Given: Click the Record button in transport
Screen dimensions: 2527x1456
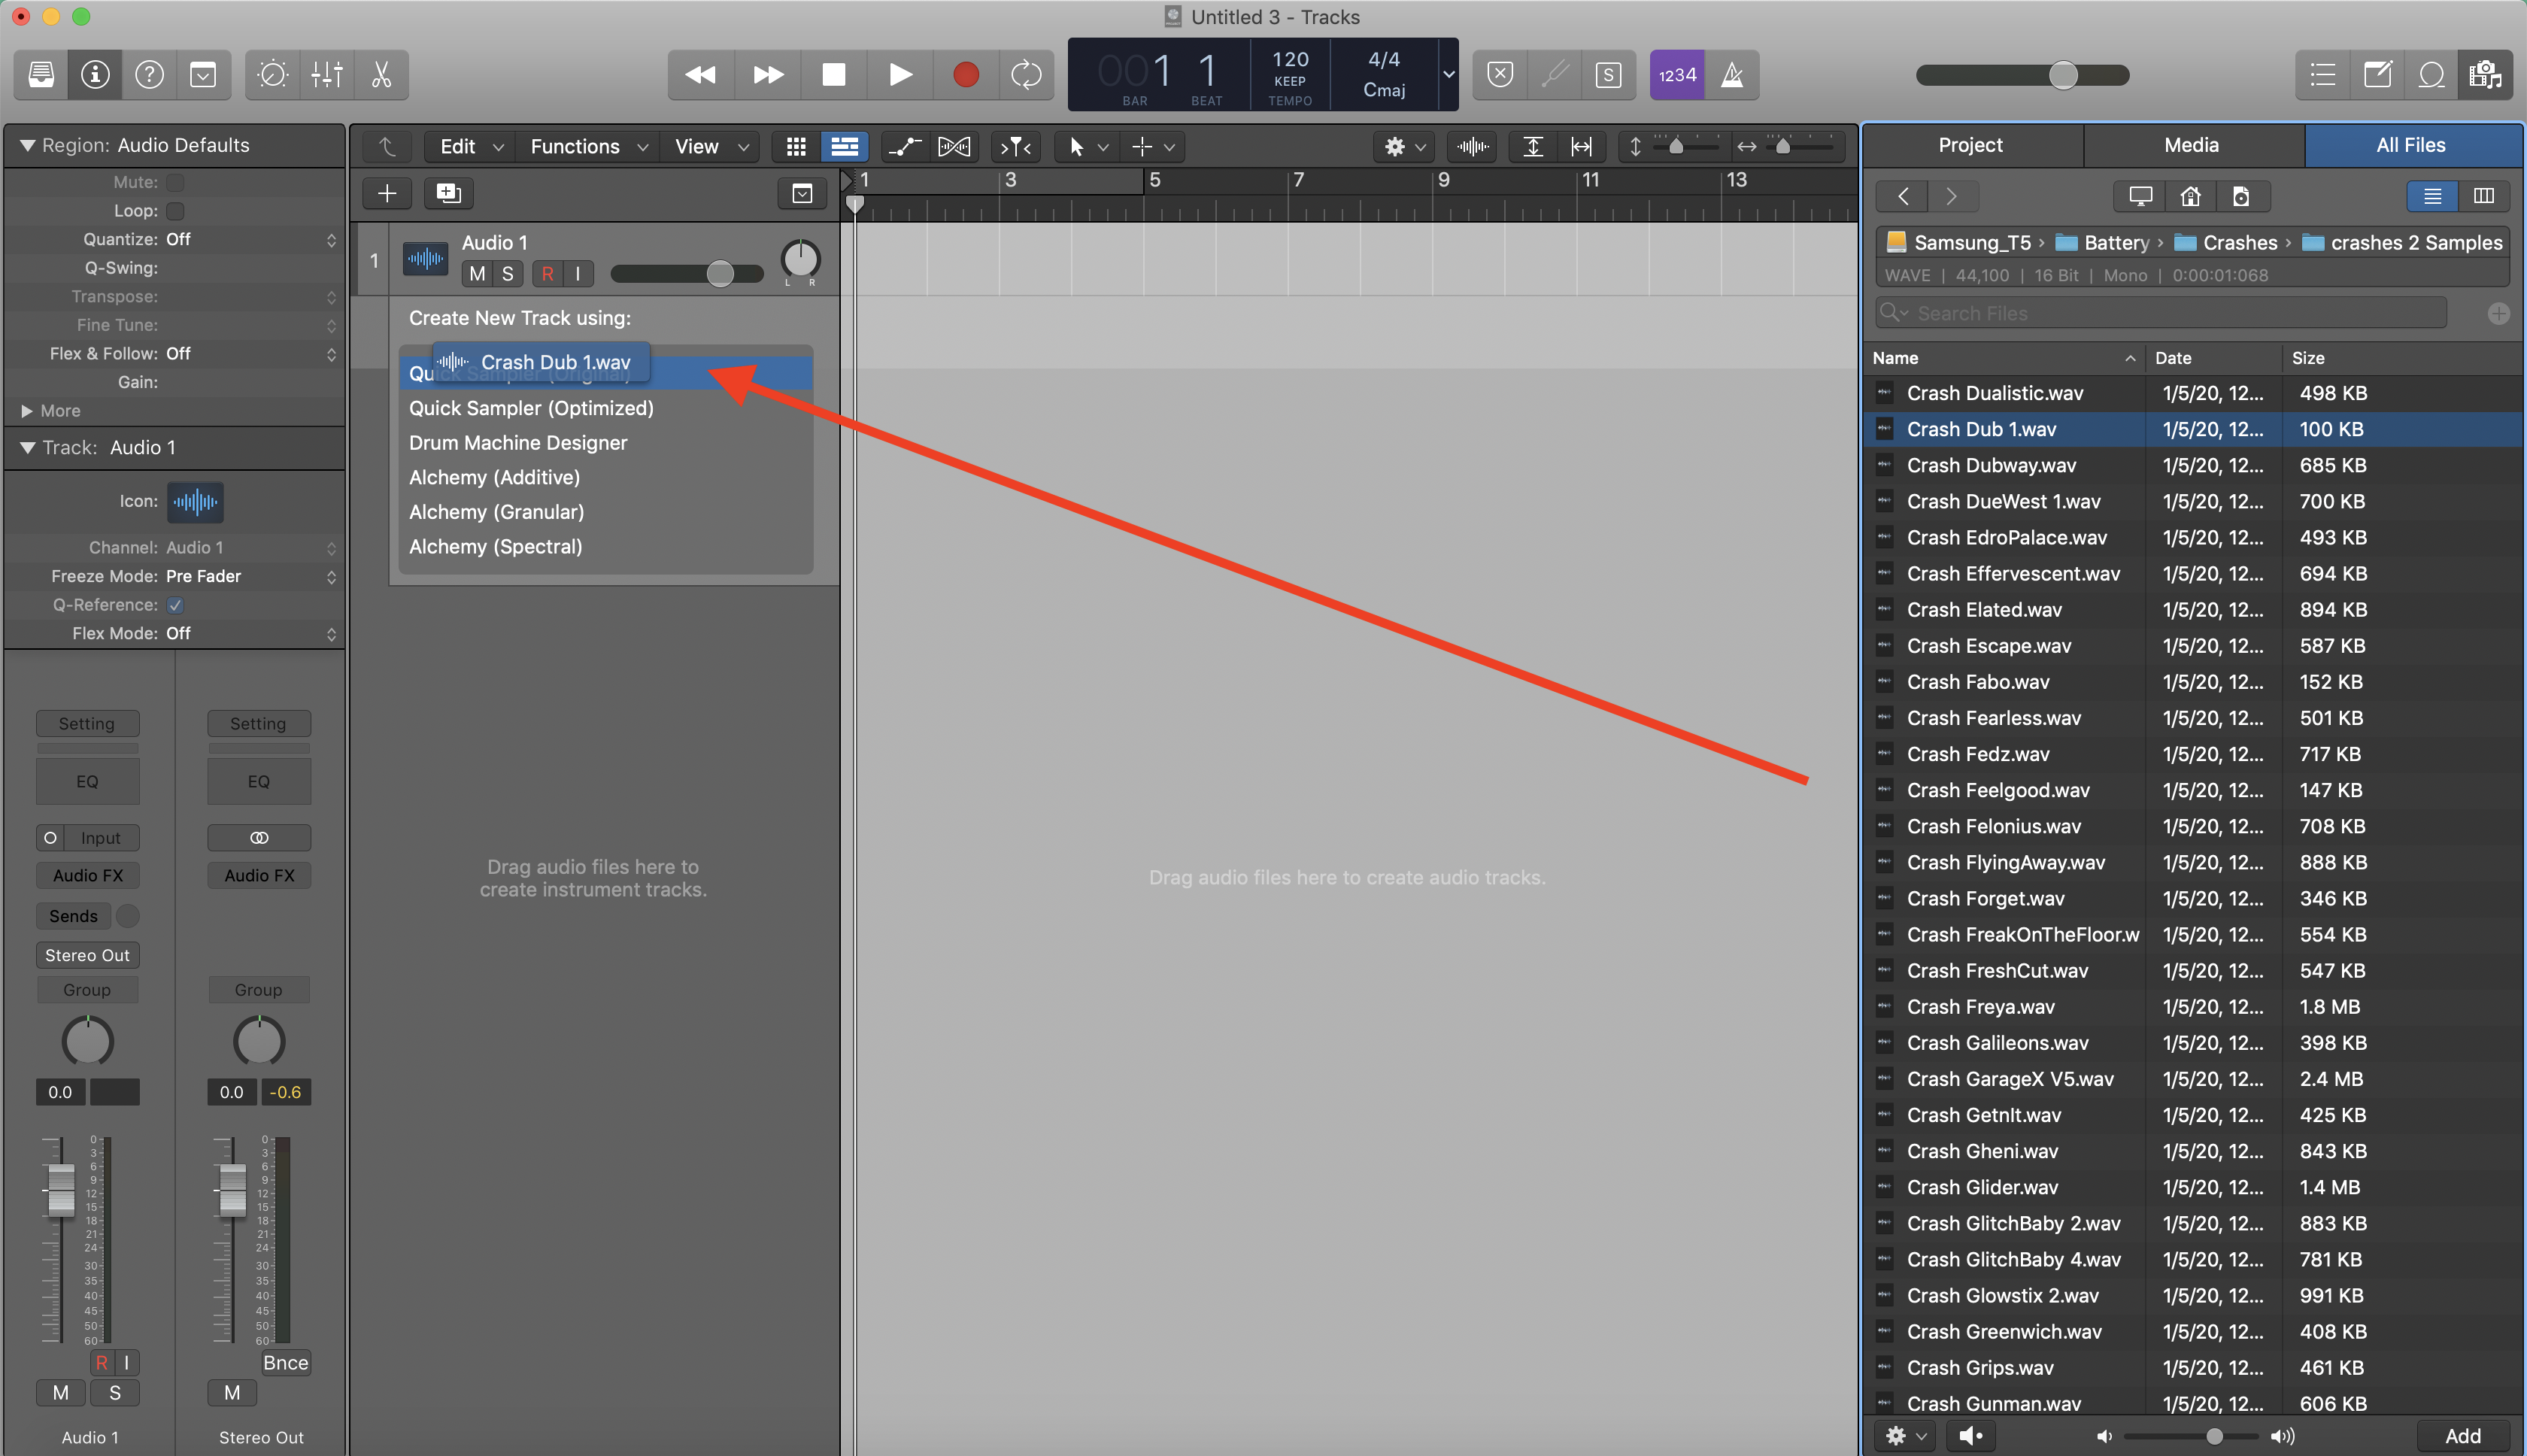Looking at the screenshot, I should [965, 74].
